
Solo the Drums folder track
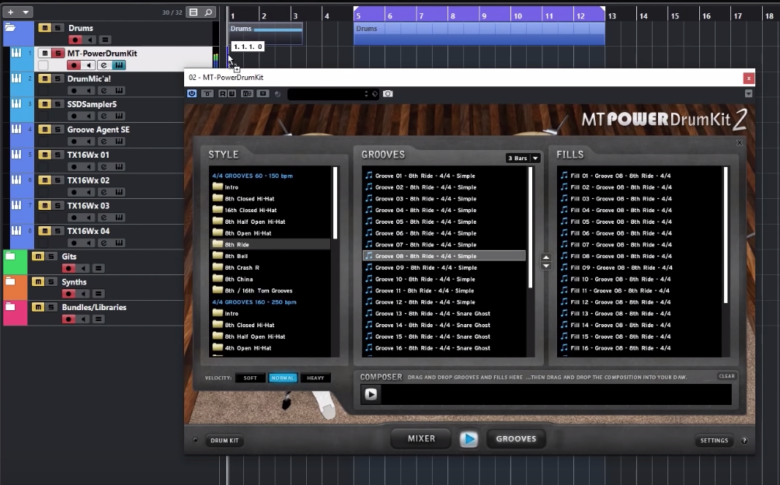58,28
